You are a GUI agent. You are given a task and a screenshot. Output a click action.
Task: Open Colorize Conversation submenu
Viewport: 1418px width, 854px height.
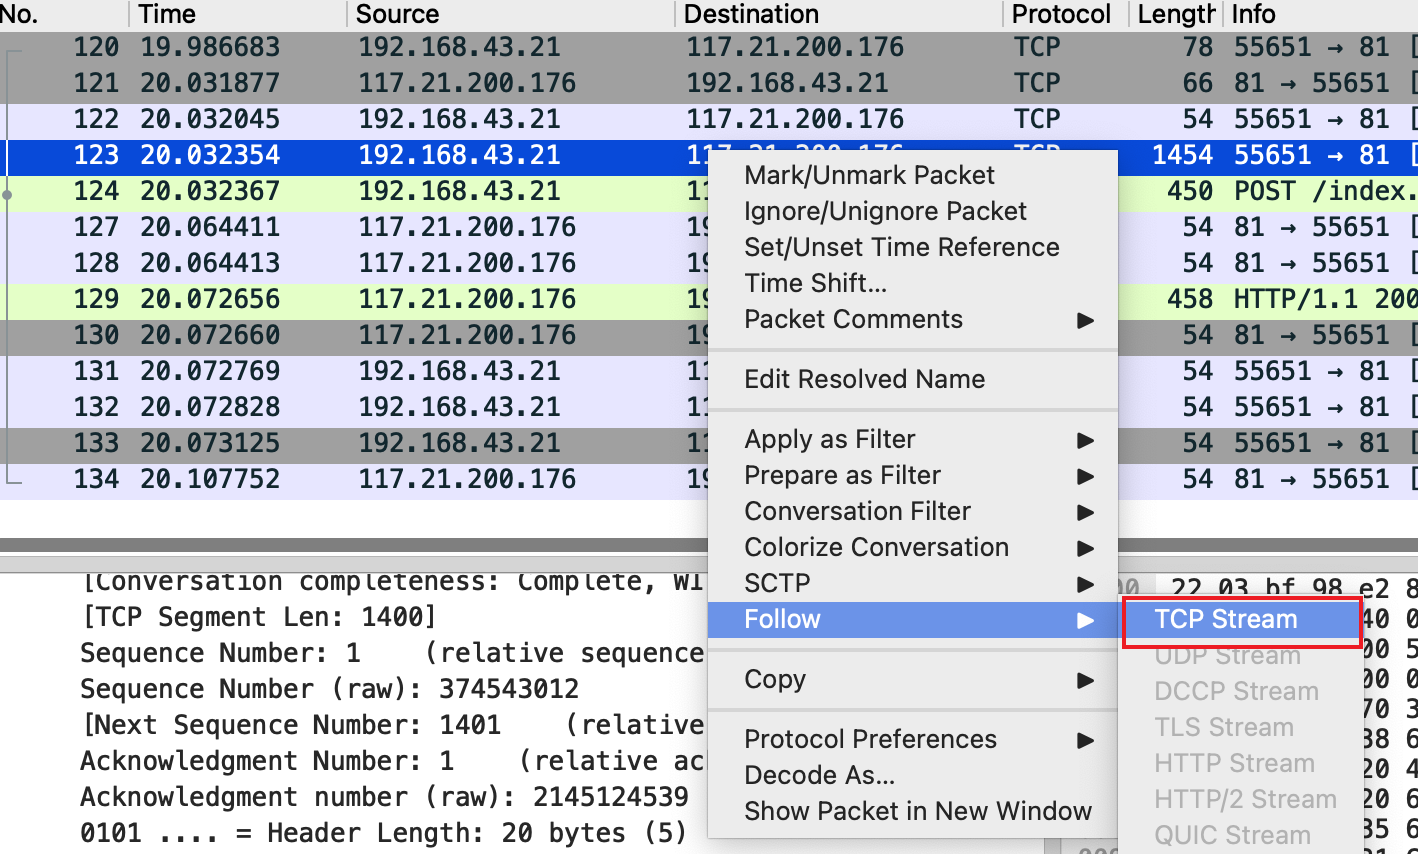click(x=876, y=547)
